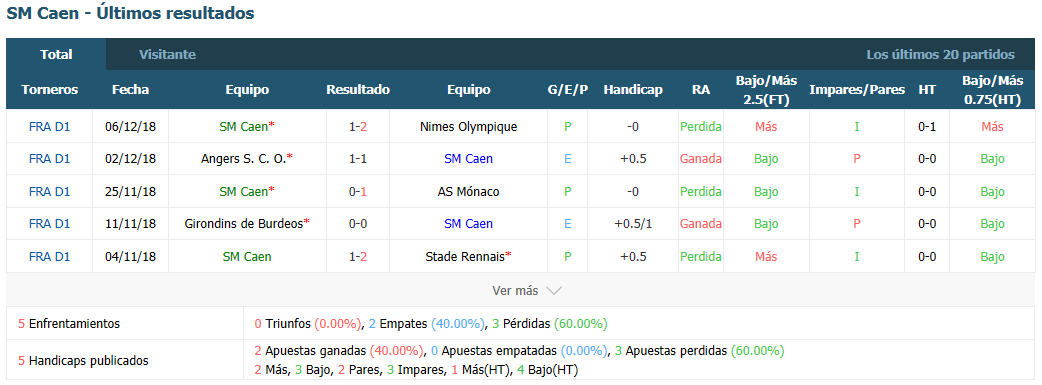1042x385 pixels.
Task: Click the blue SM Caen in 02/12/18 row
Action: coord(469,159)
